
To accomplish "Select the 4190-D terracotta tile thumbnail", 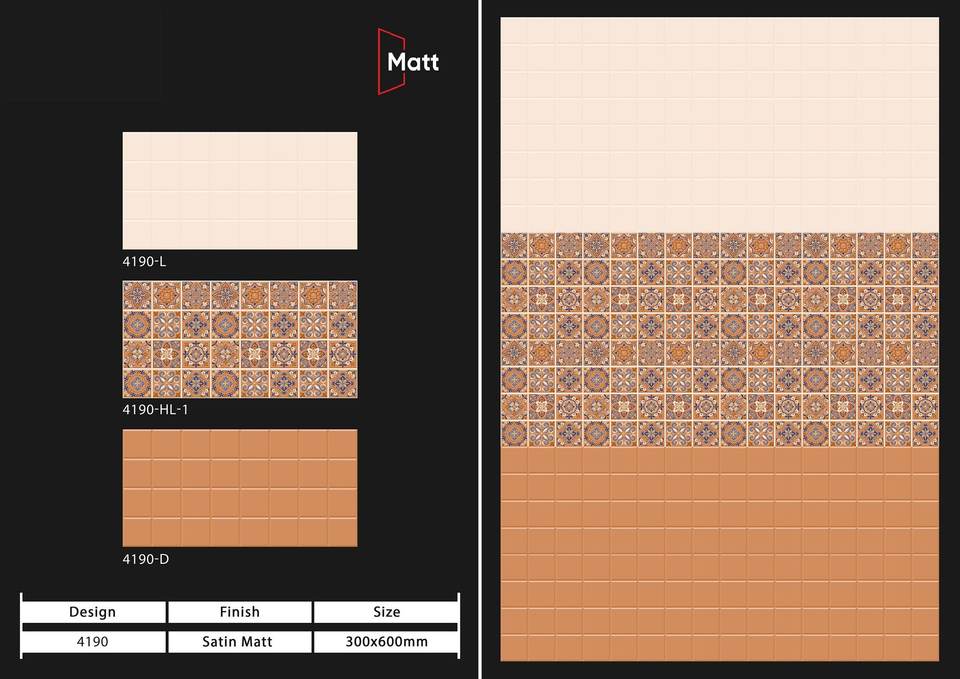I will coord(240,488).
